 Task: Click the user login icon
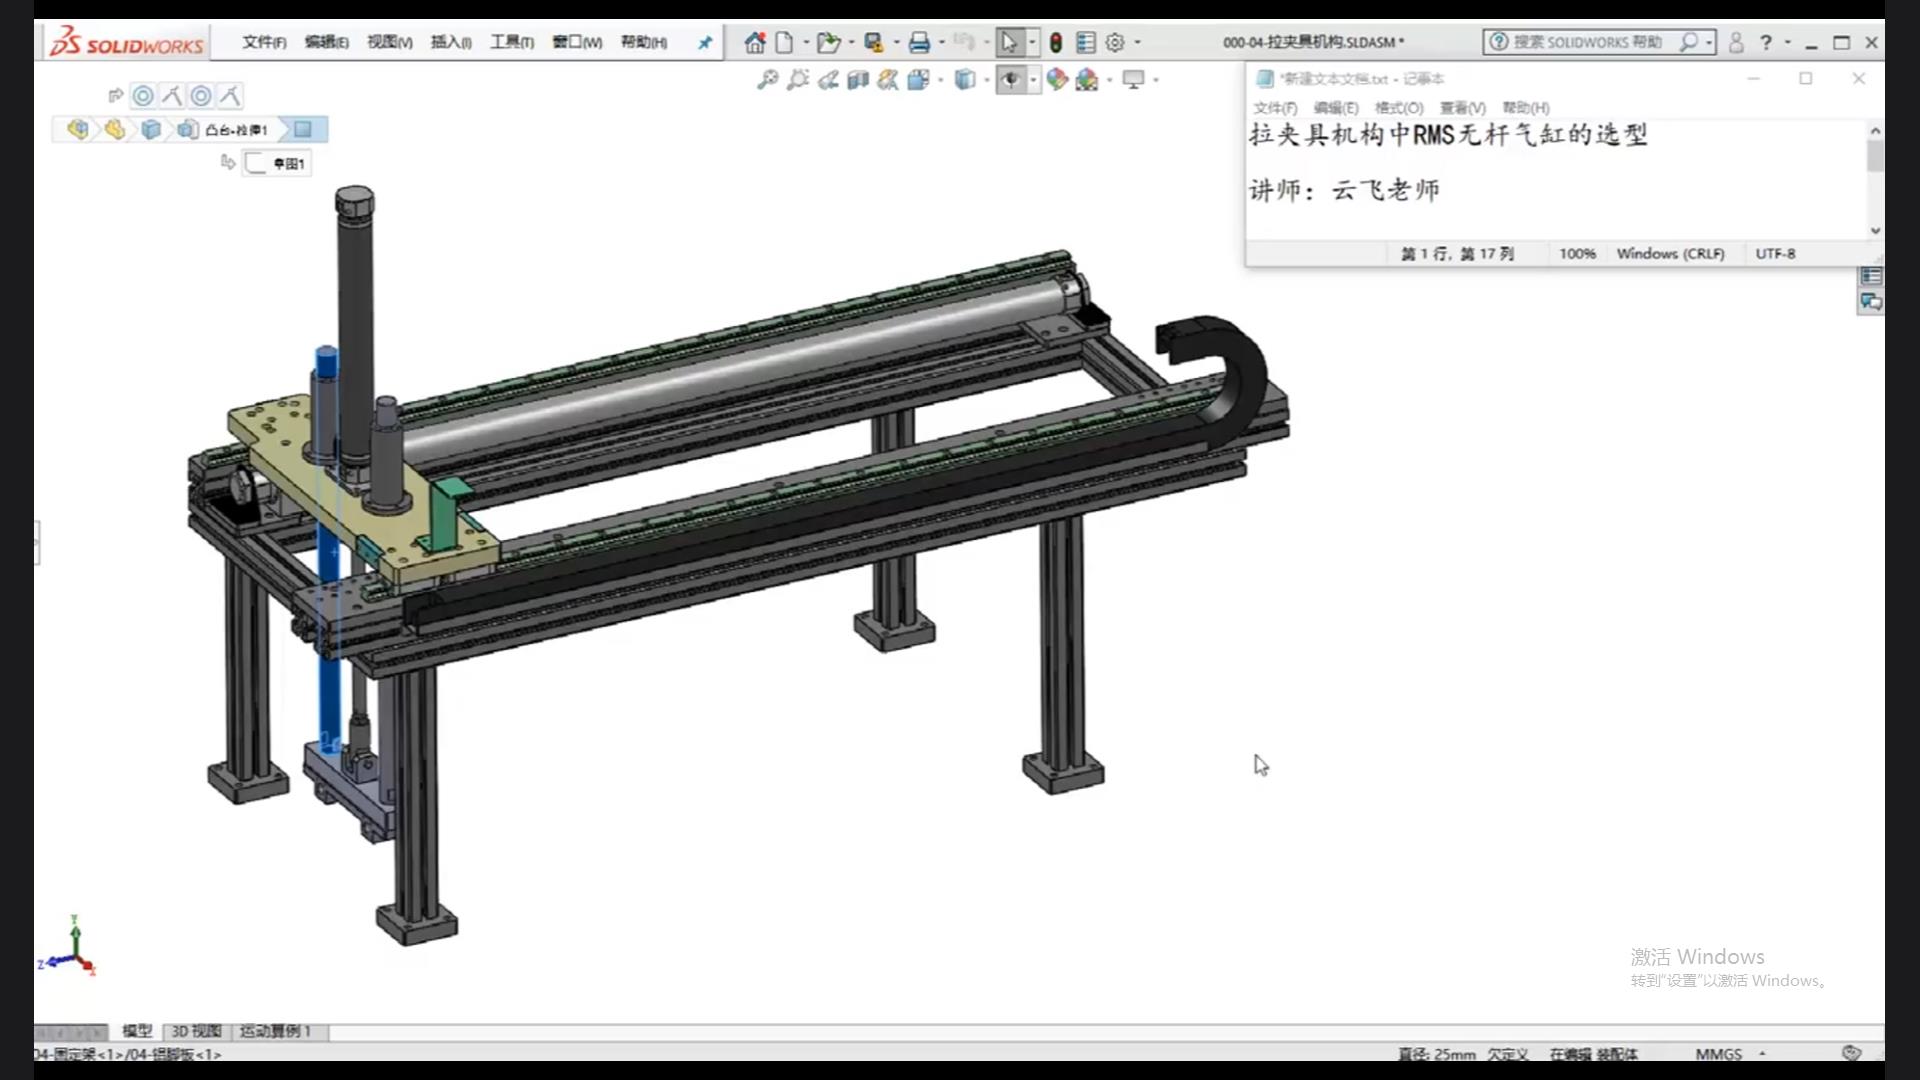pyautogui.click(x=1736, y=42)
